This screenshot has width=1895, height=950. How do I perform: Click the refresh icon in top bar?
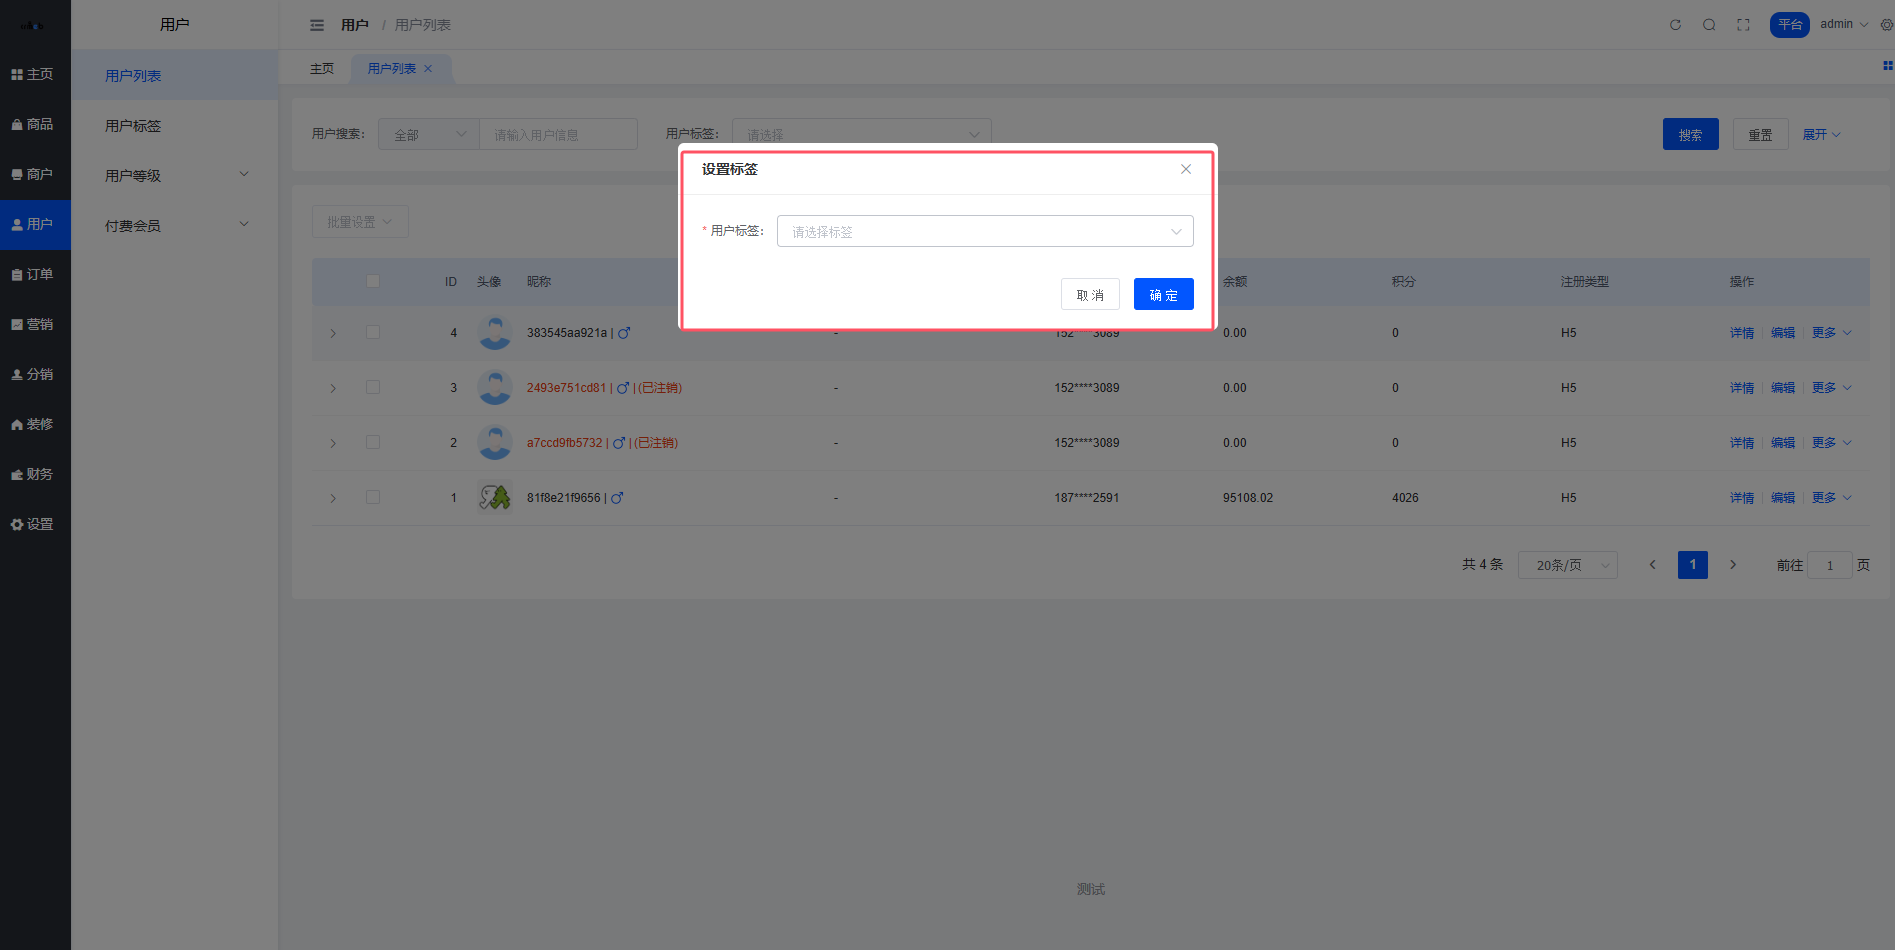1675,25
